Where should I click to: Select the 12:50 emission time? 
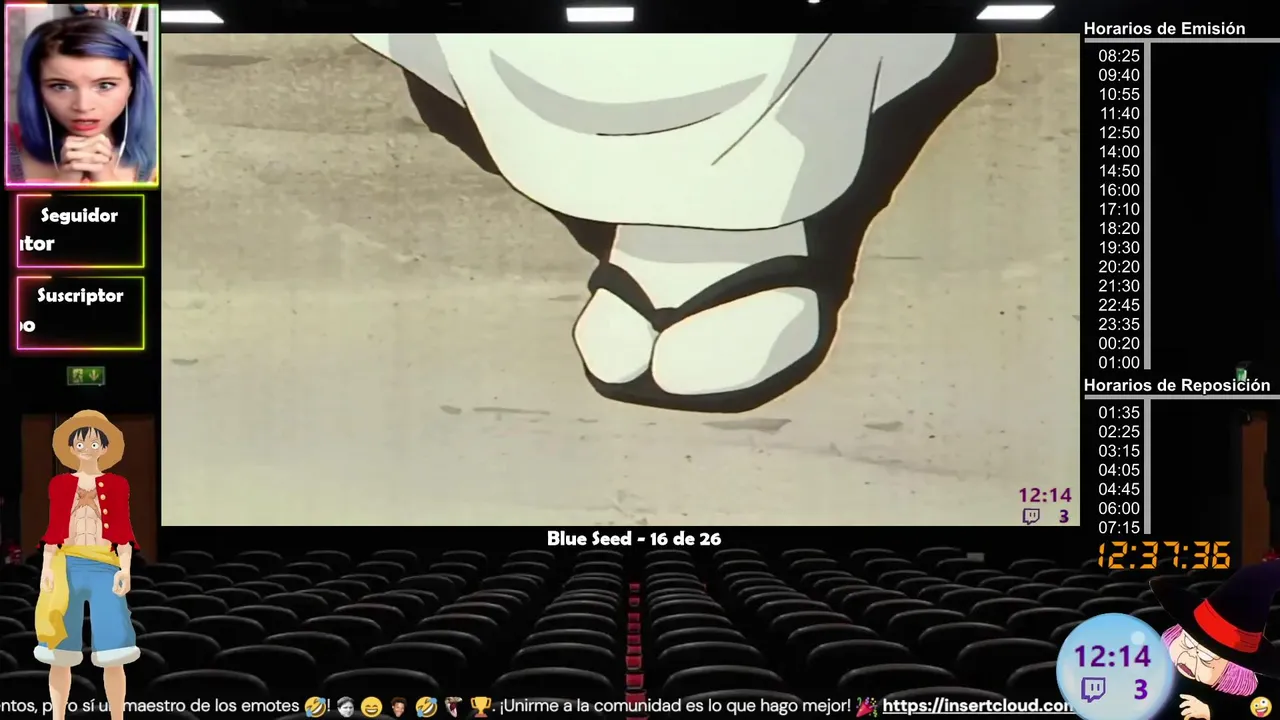pos(1119,132)
